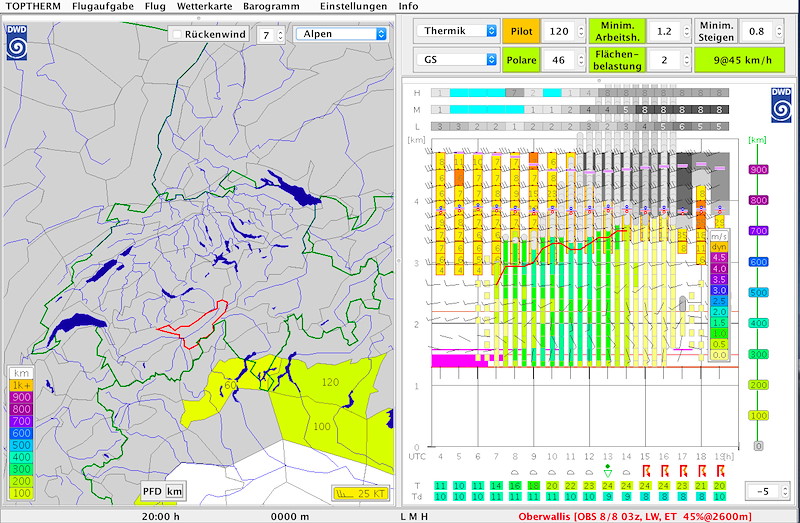Toggle the km button next to PFD
Image resolution: width=800 pixels, height=523 pixels.
(x=174, y=491)
